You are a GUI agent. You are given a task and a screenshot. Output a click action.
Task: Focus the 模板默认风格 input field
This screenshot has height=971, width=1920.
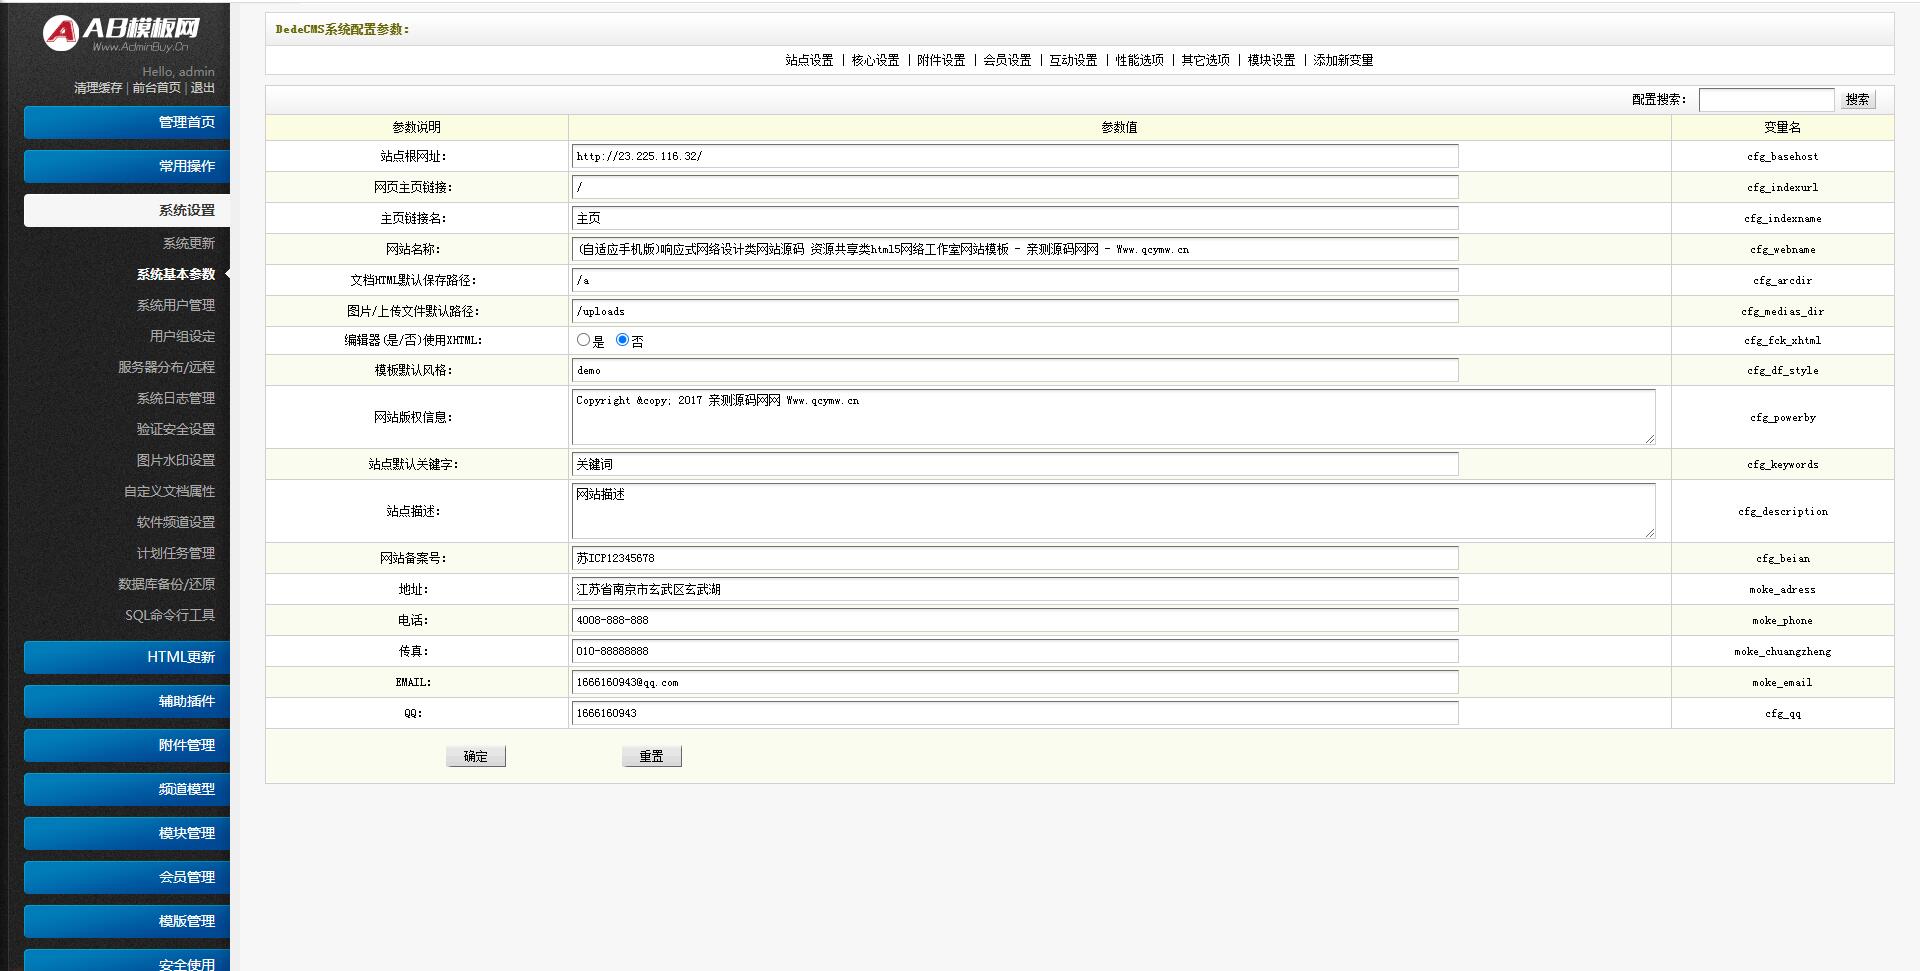coord(1015,370)
